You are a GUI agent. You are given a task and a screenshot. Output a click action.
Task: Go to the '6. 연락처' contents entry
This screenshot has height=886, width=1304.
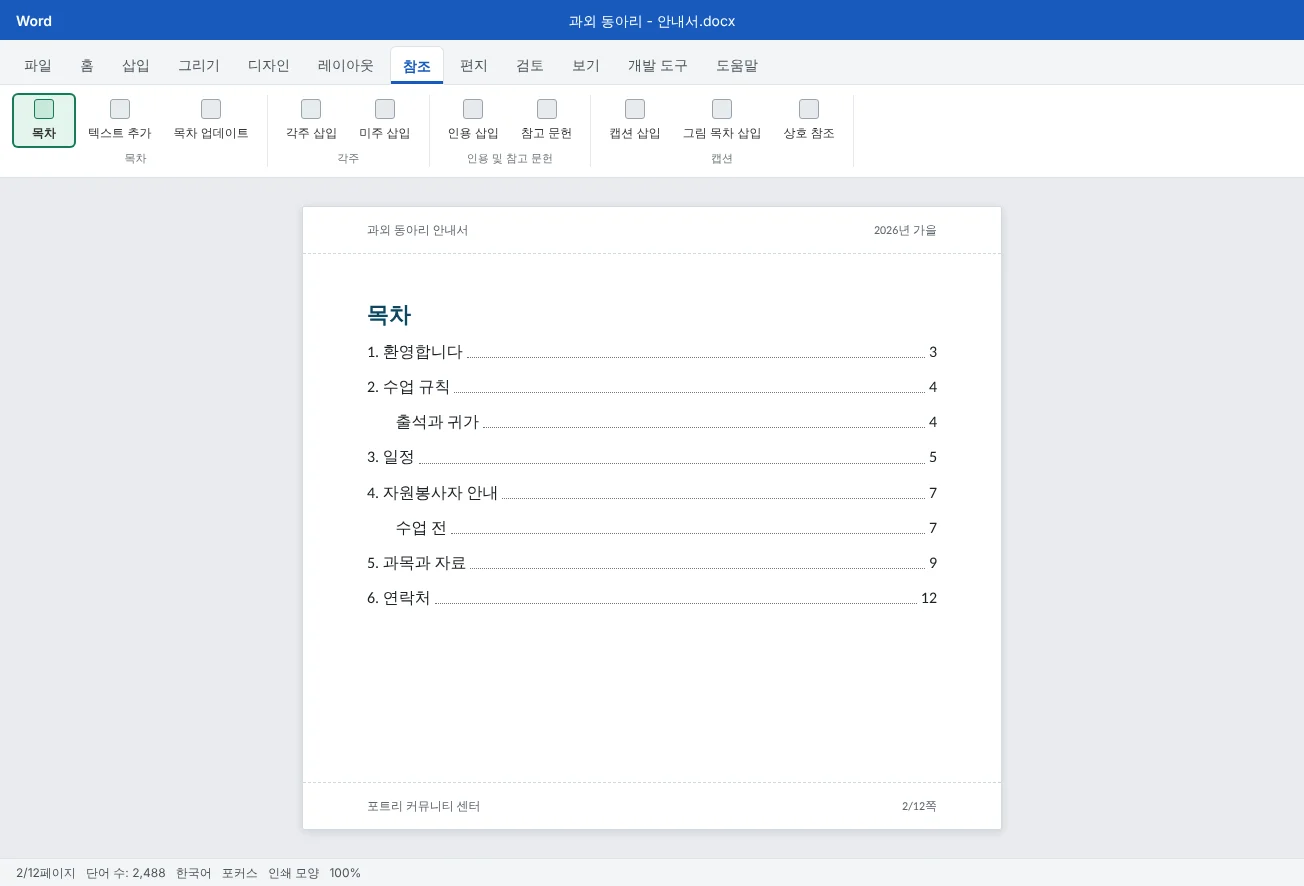click(652, 598)
